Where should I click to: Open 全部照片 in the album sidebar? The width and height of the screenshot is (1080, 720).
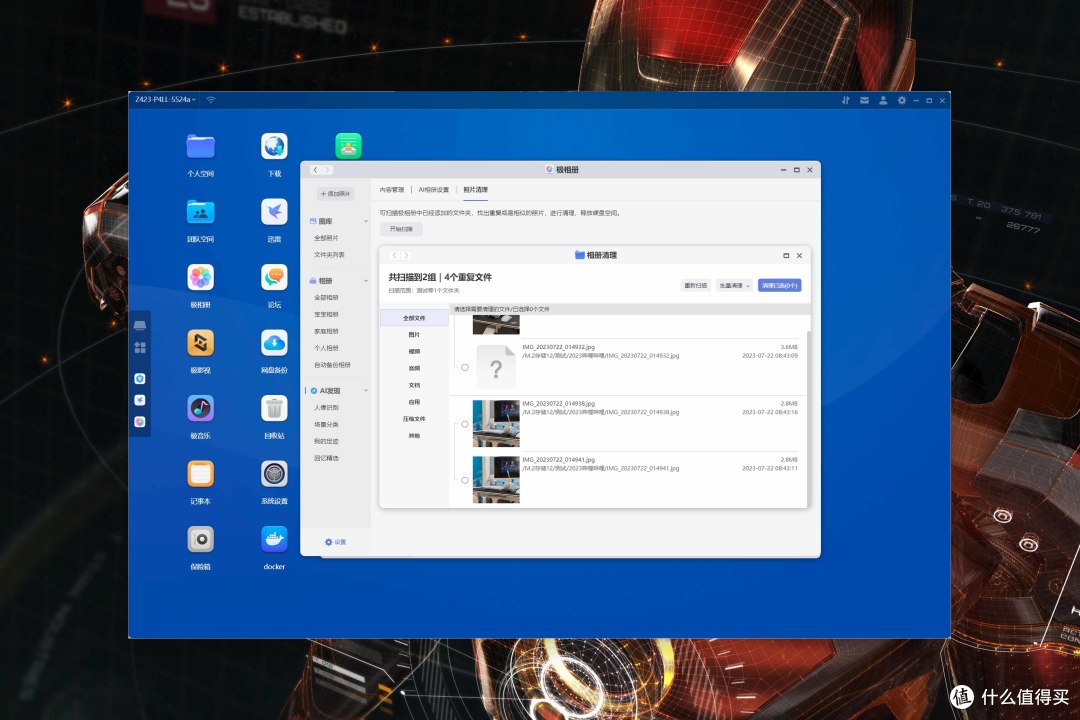pos(326,238)
